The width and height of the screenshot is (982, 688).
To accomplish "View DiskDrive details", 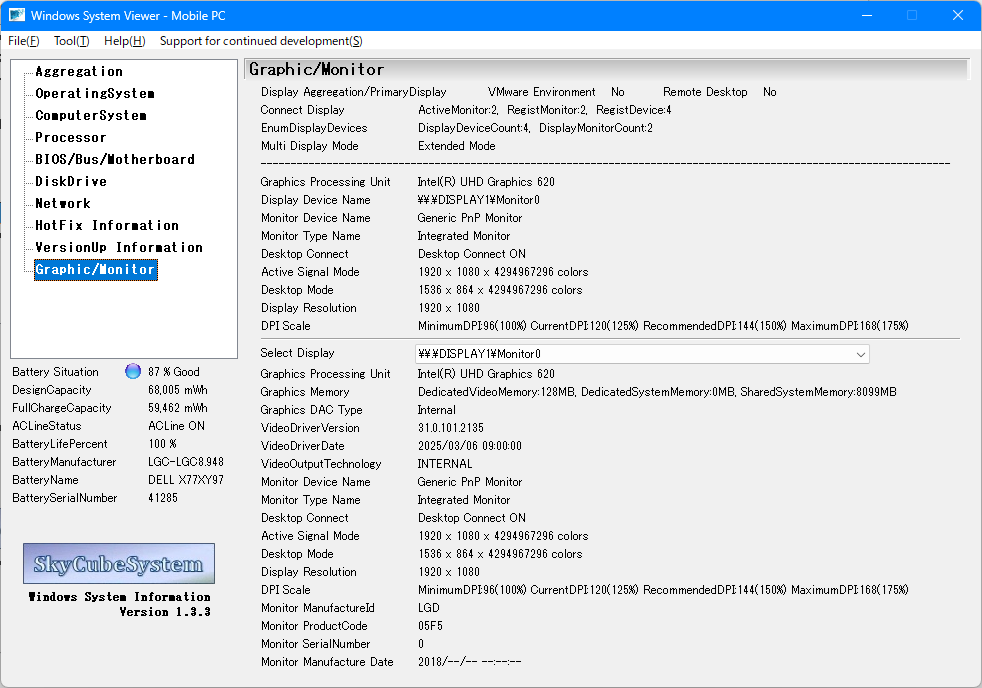I will coord(71,182).
